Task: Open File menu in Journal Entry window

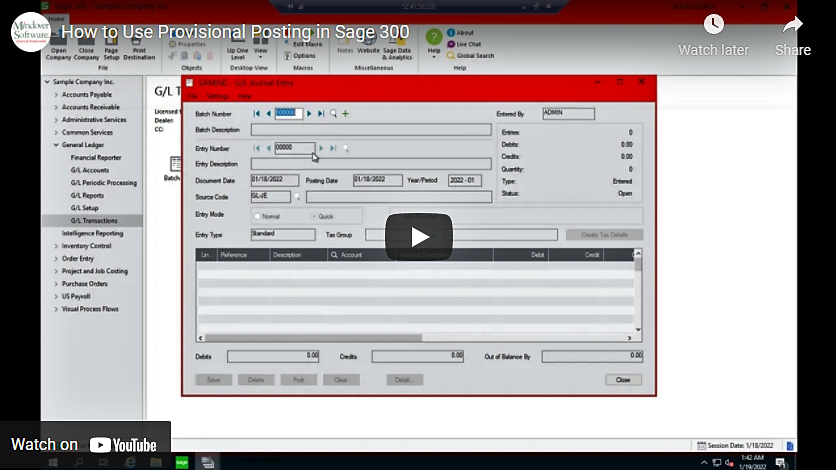Action: tap(192, 96)
